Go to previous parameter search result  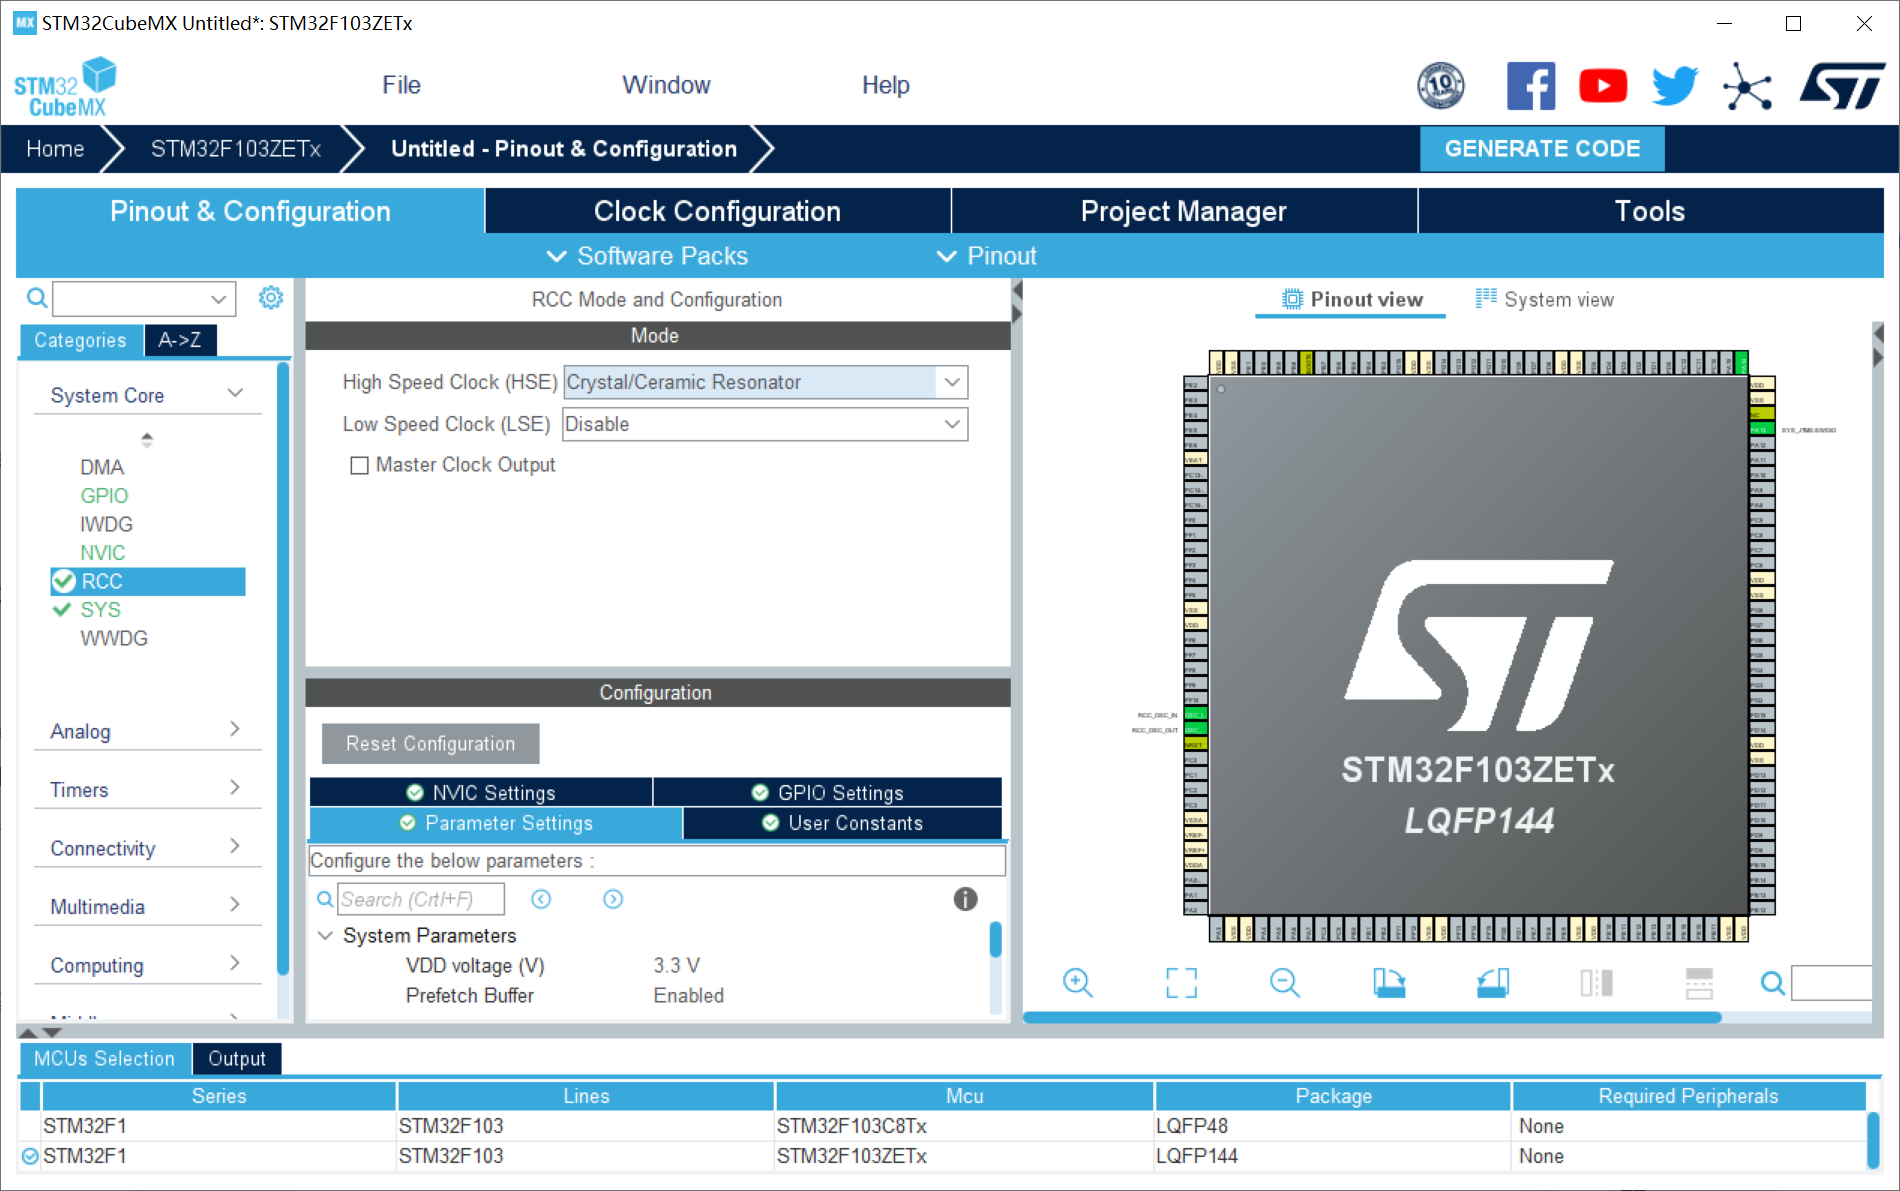pyautogui.click(x=541, y=899)
